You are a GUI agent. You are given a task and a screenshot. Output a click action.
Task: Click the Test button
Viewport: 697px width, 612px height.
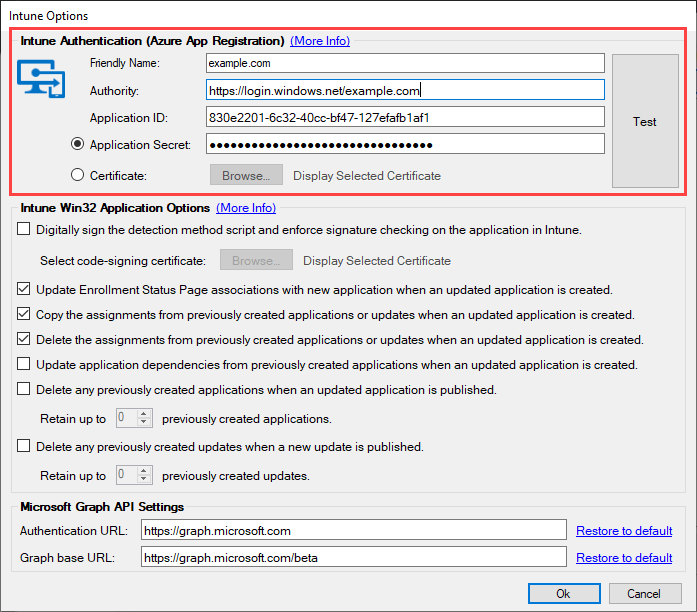[x=645, y=121]
